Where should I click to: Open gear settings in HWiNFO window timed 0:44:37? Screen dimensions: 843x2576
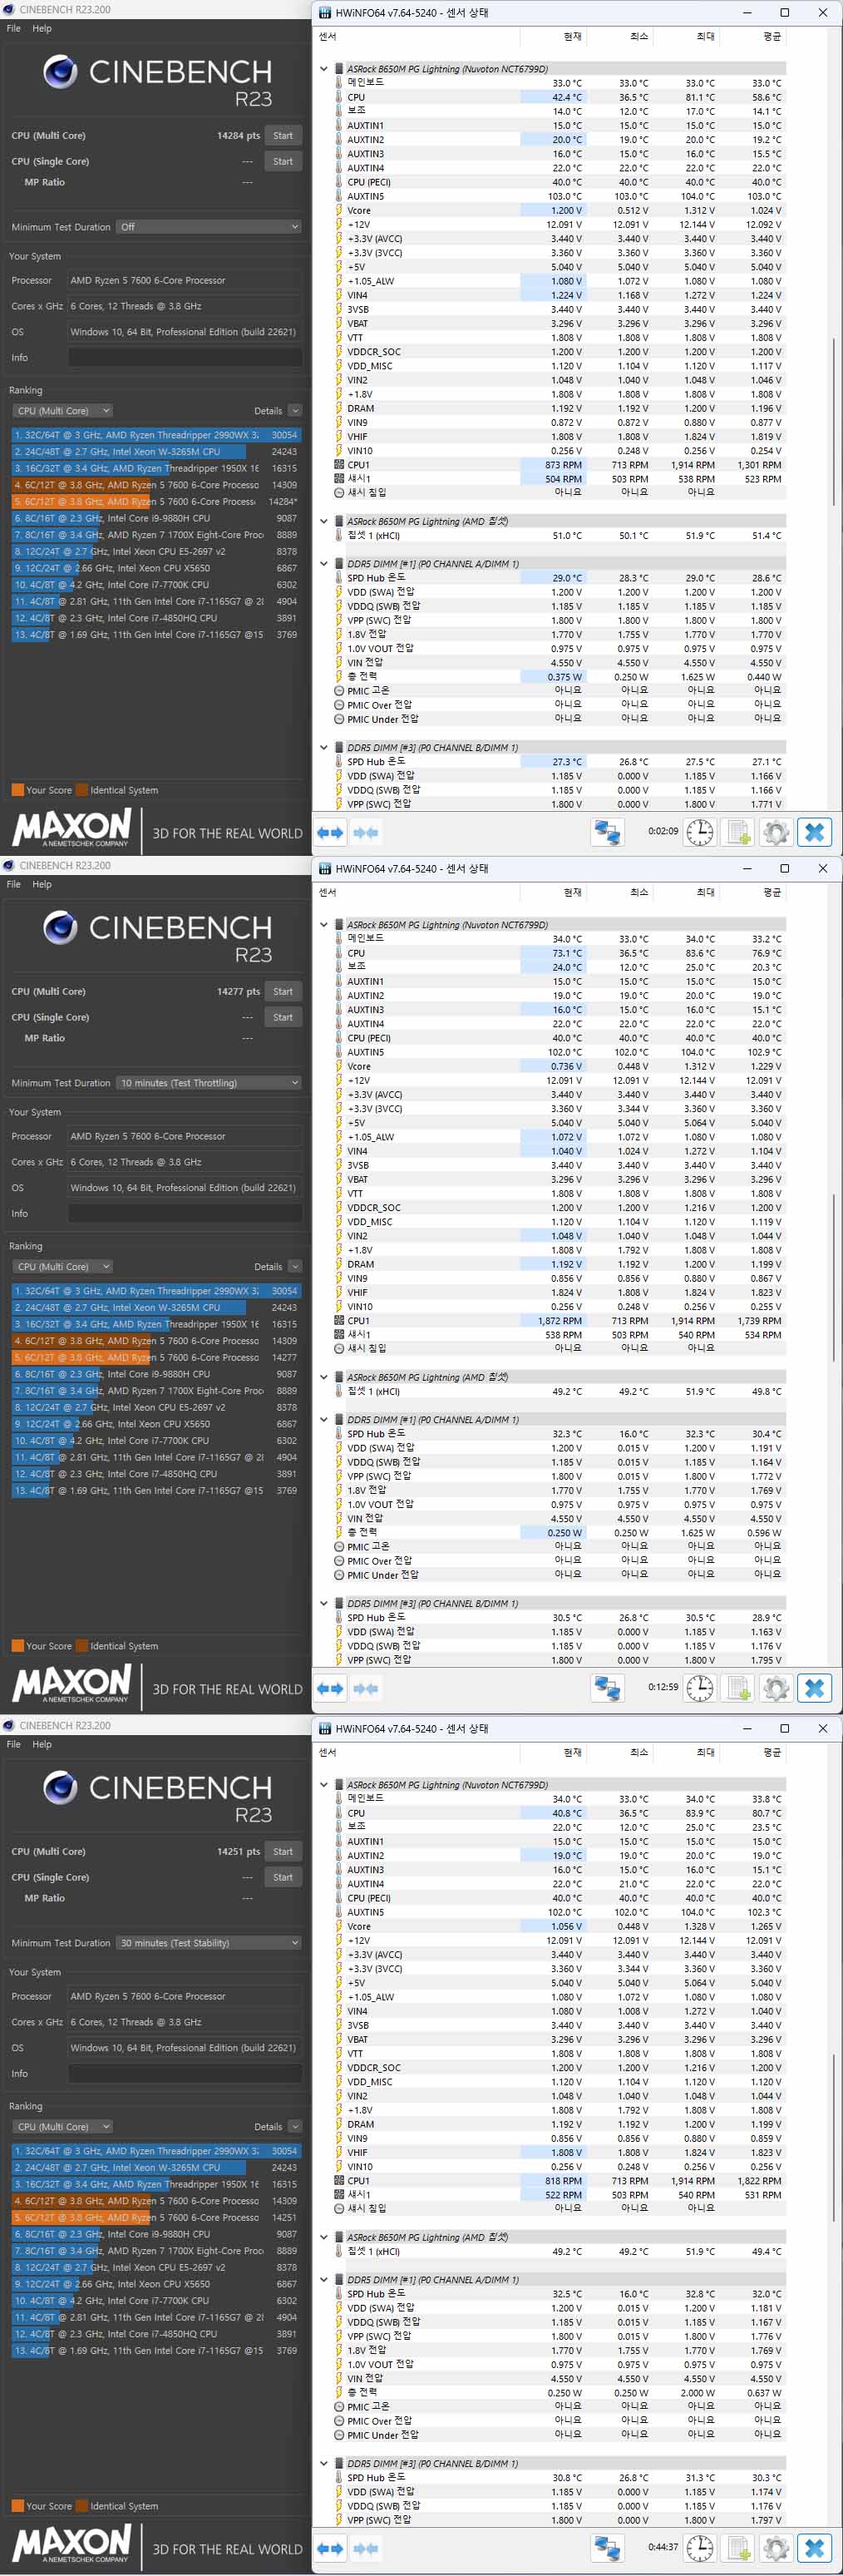click(x=776, y=2548)
